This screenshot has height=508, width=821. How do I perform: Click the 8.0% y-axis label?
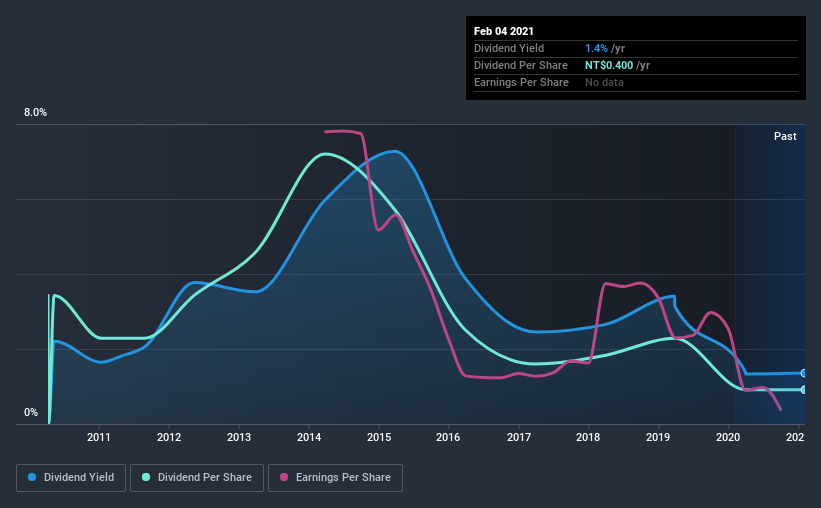tap(35, 113)
